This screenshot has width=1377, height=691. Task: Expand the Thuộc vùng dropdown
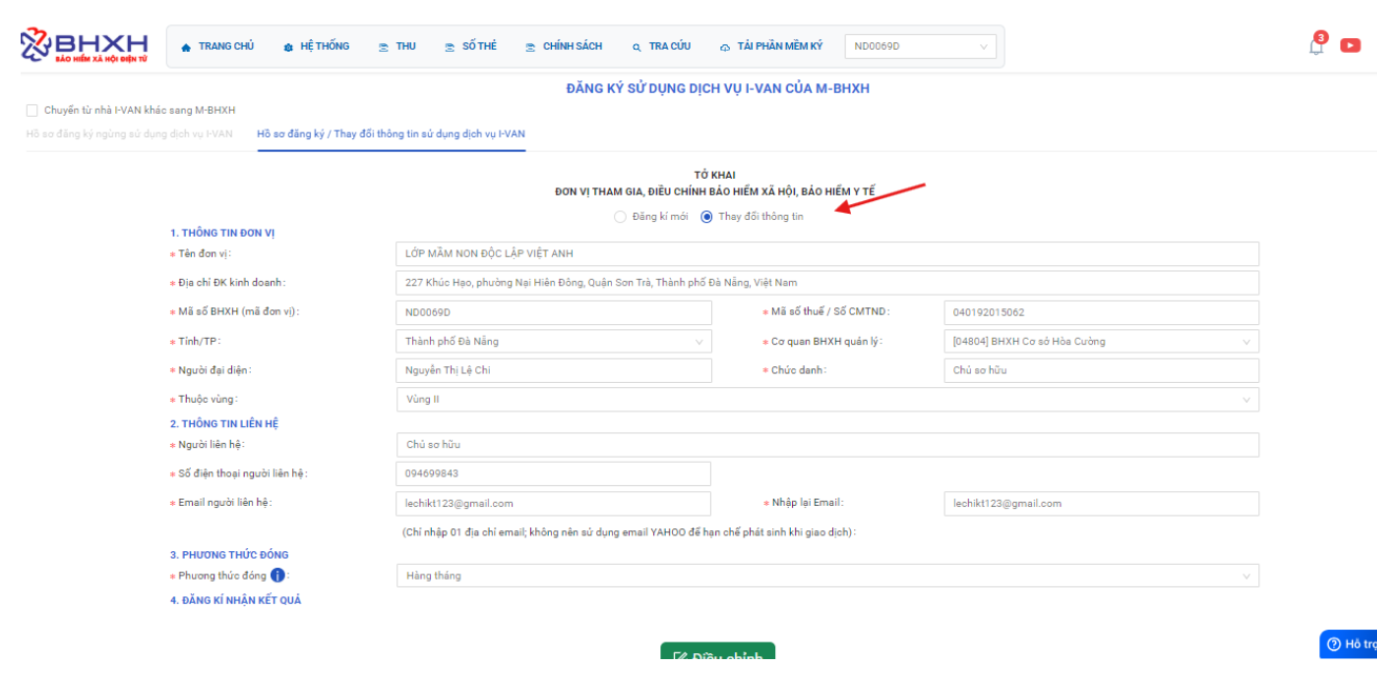[826, 400]
